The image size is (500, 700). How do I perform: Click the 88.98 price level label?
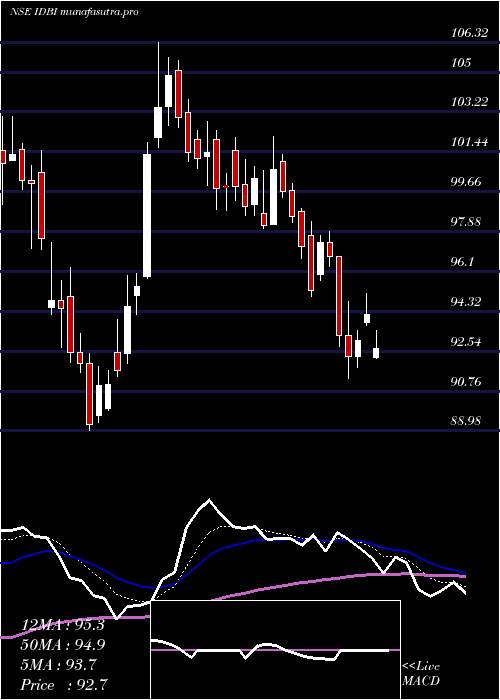point(466,421)
